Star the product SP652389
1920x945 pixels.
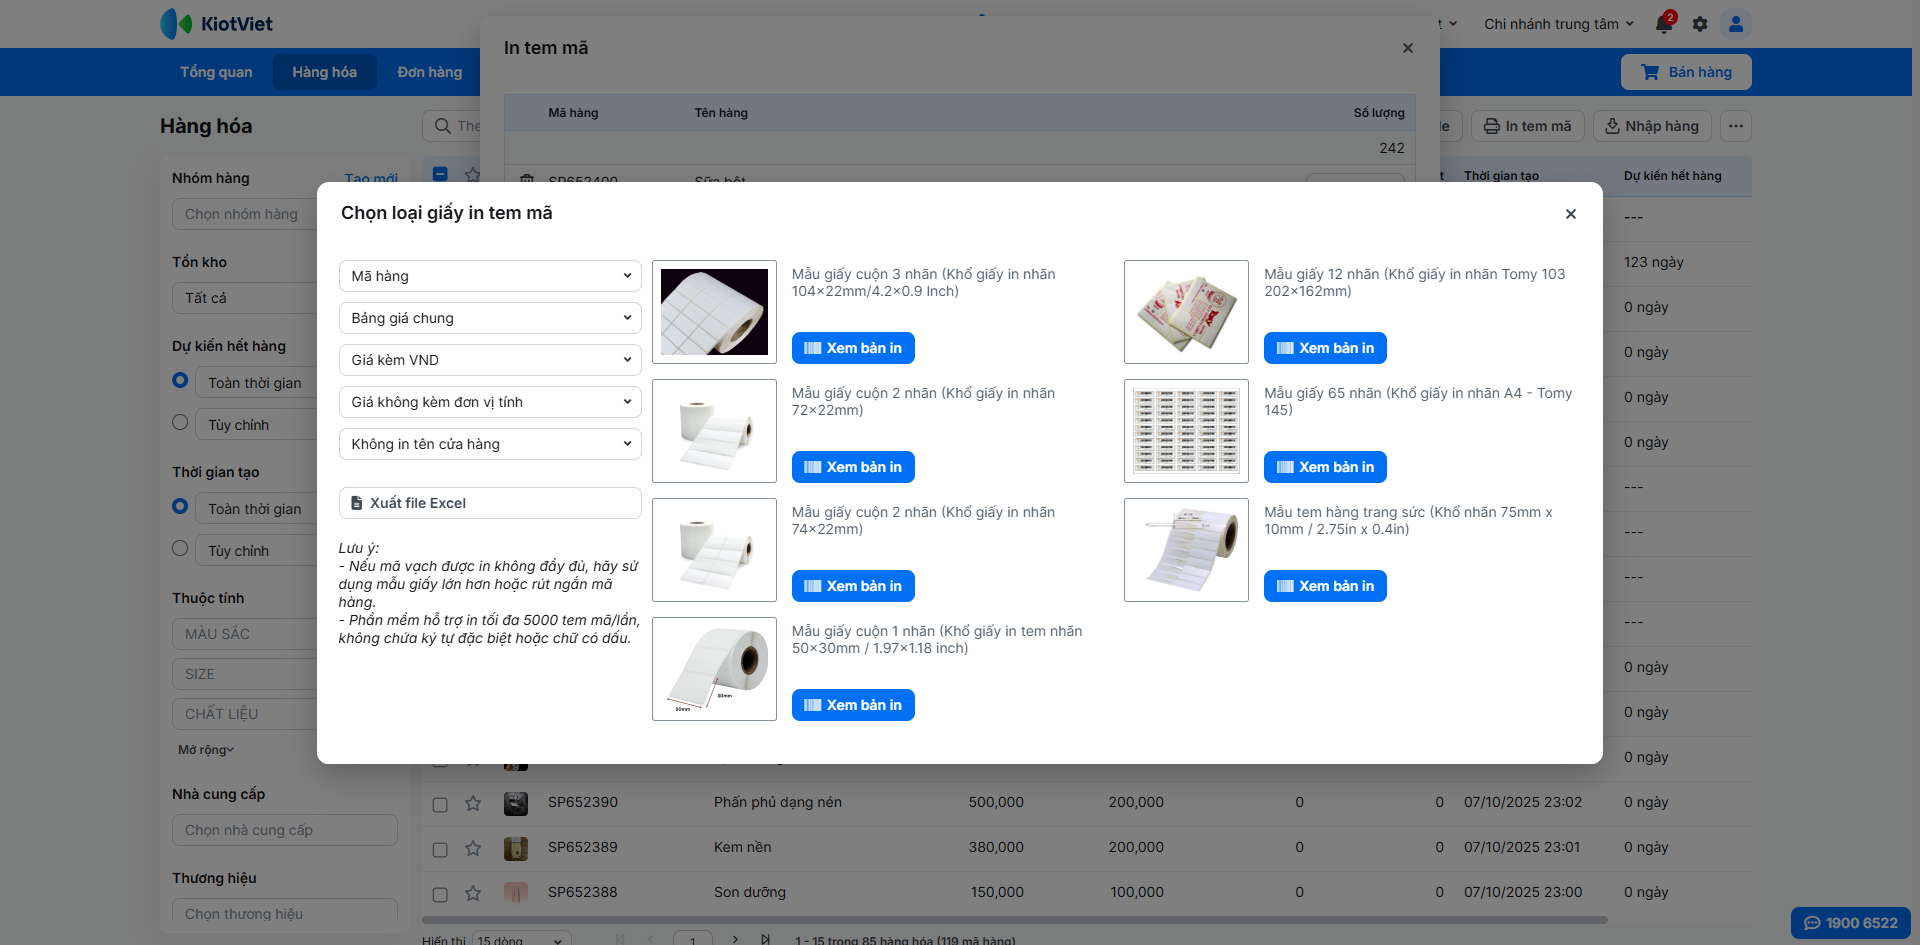[x=473, y=848]
